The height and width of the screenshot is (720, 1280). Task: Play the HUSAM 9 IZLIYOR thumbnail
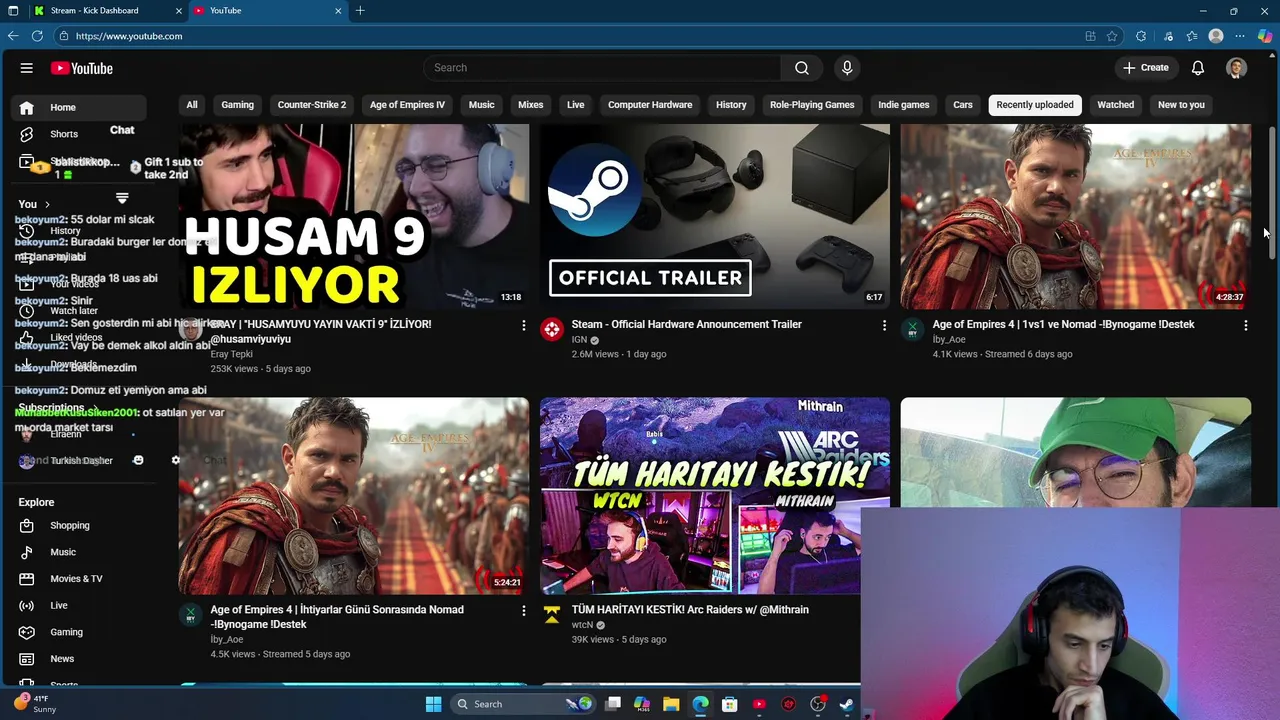354,217
